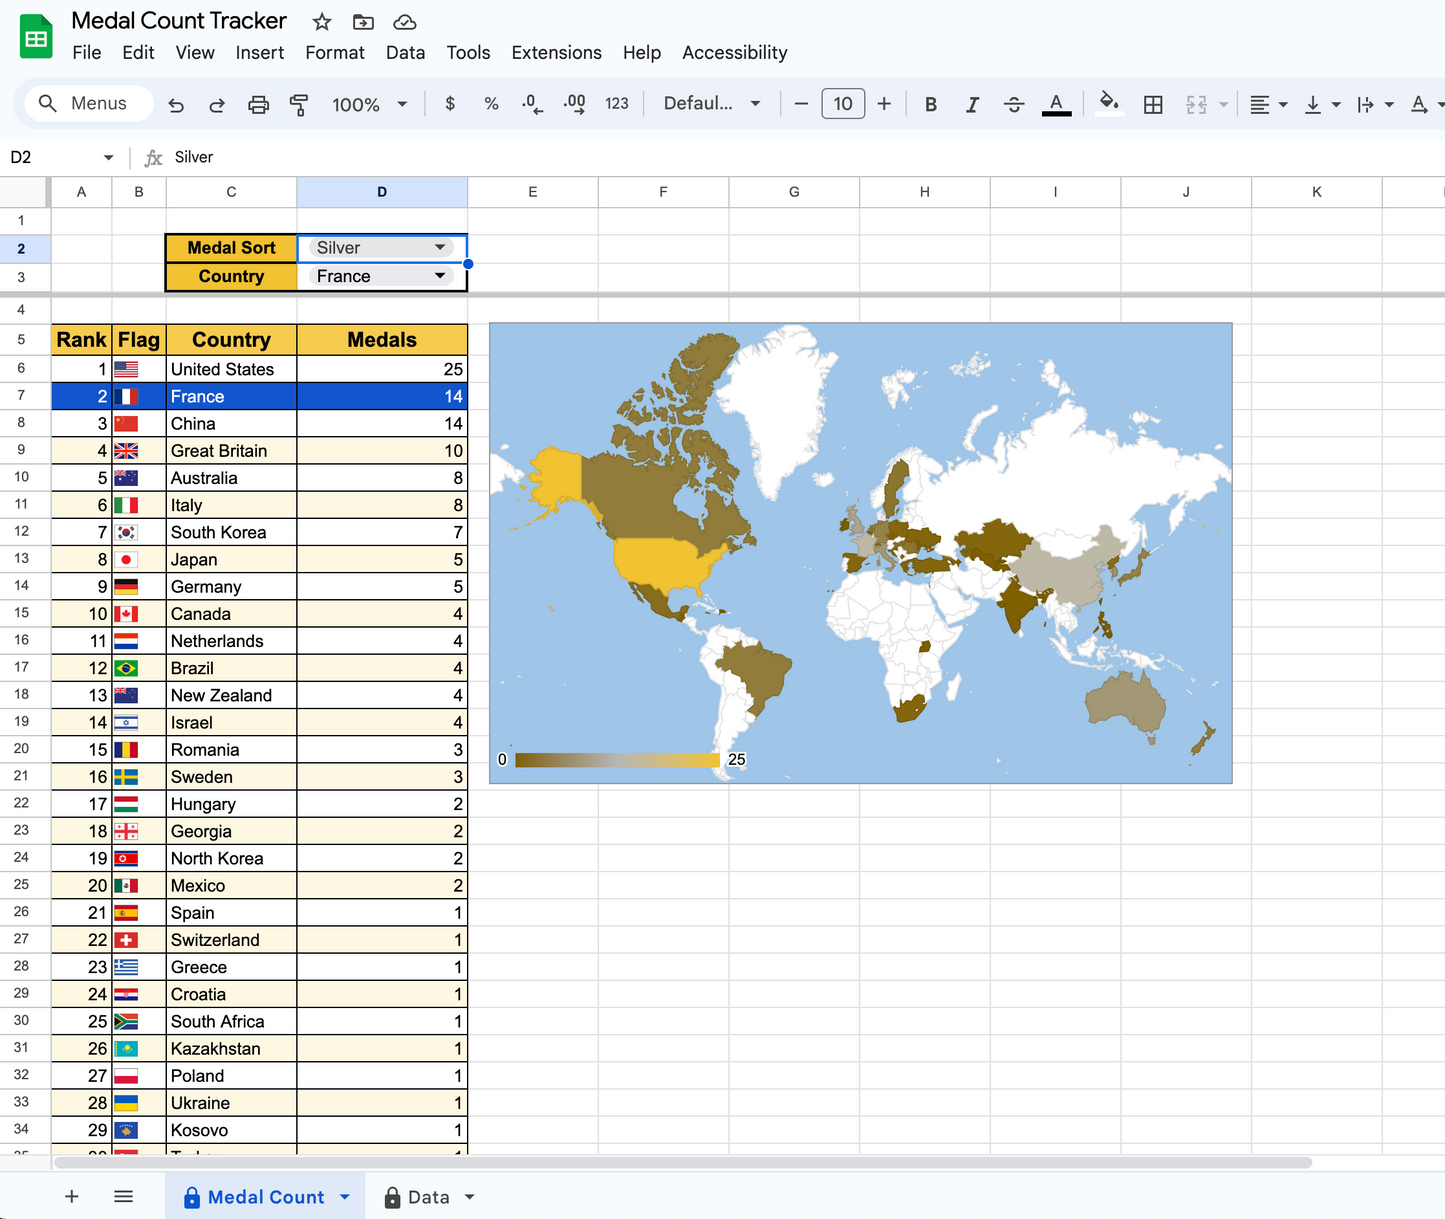Format selection as percent

(490, 103)
